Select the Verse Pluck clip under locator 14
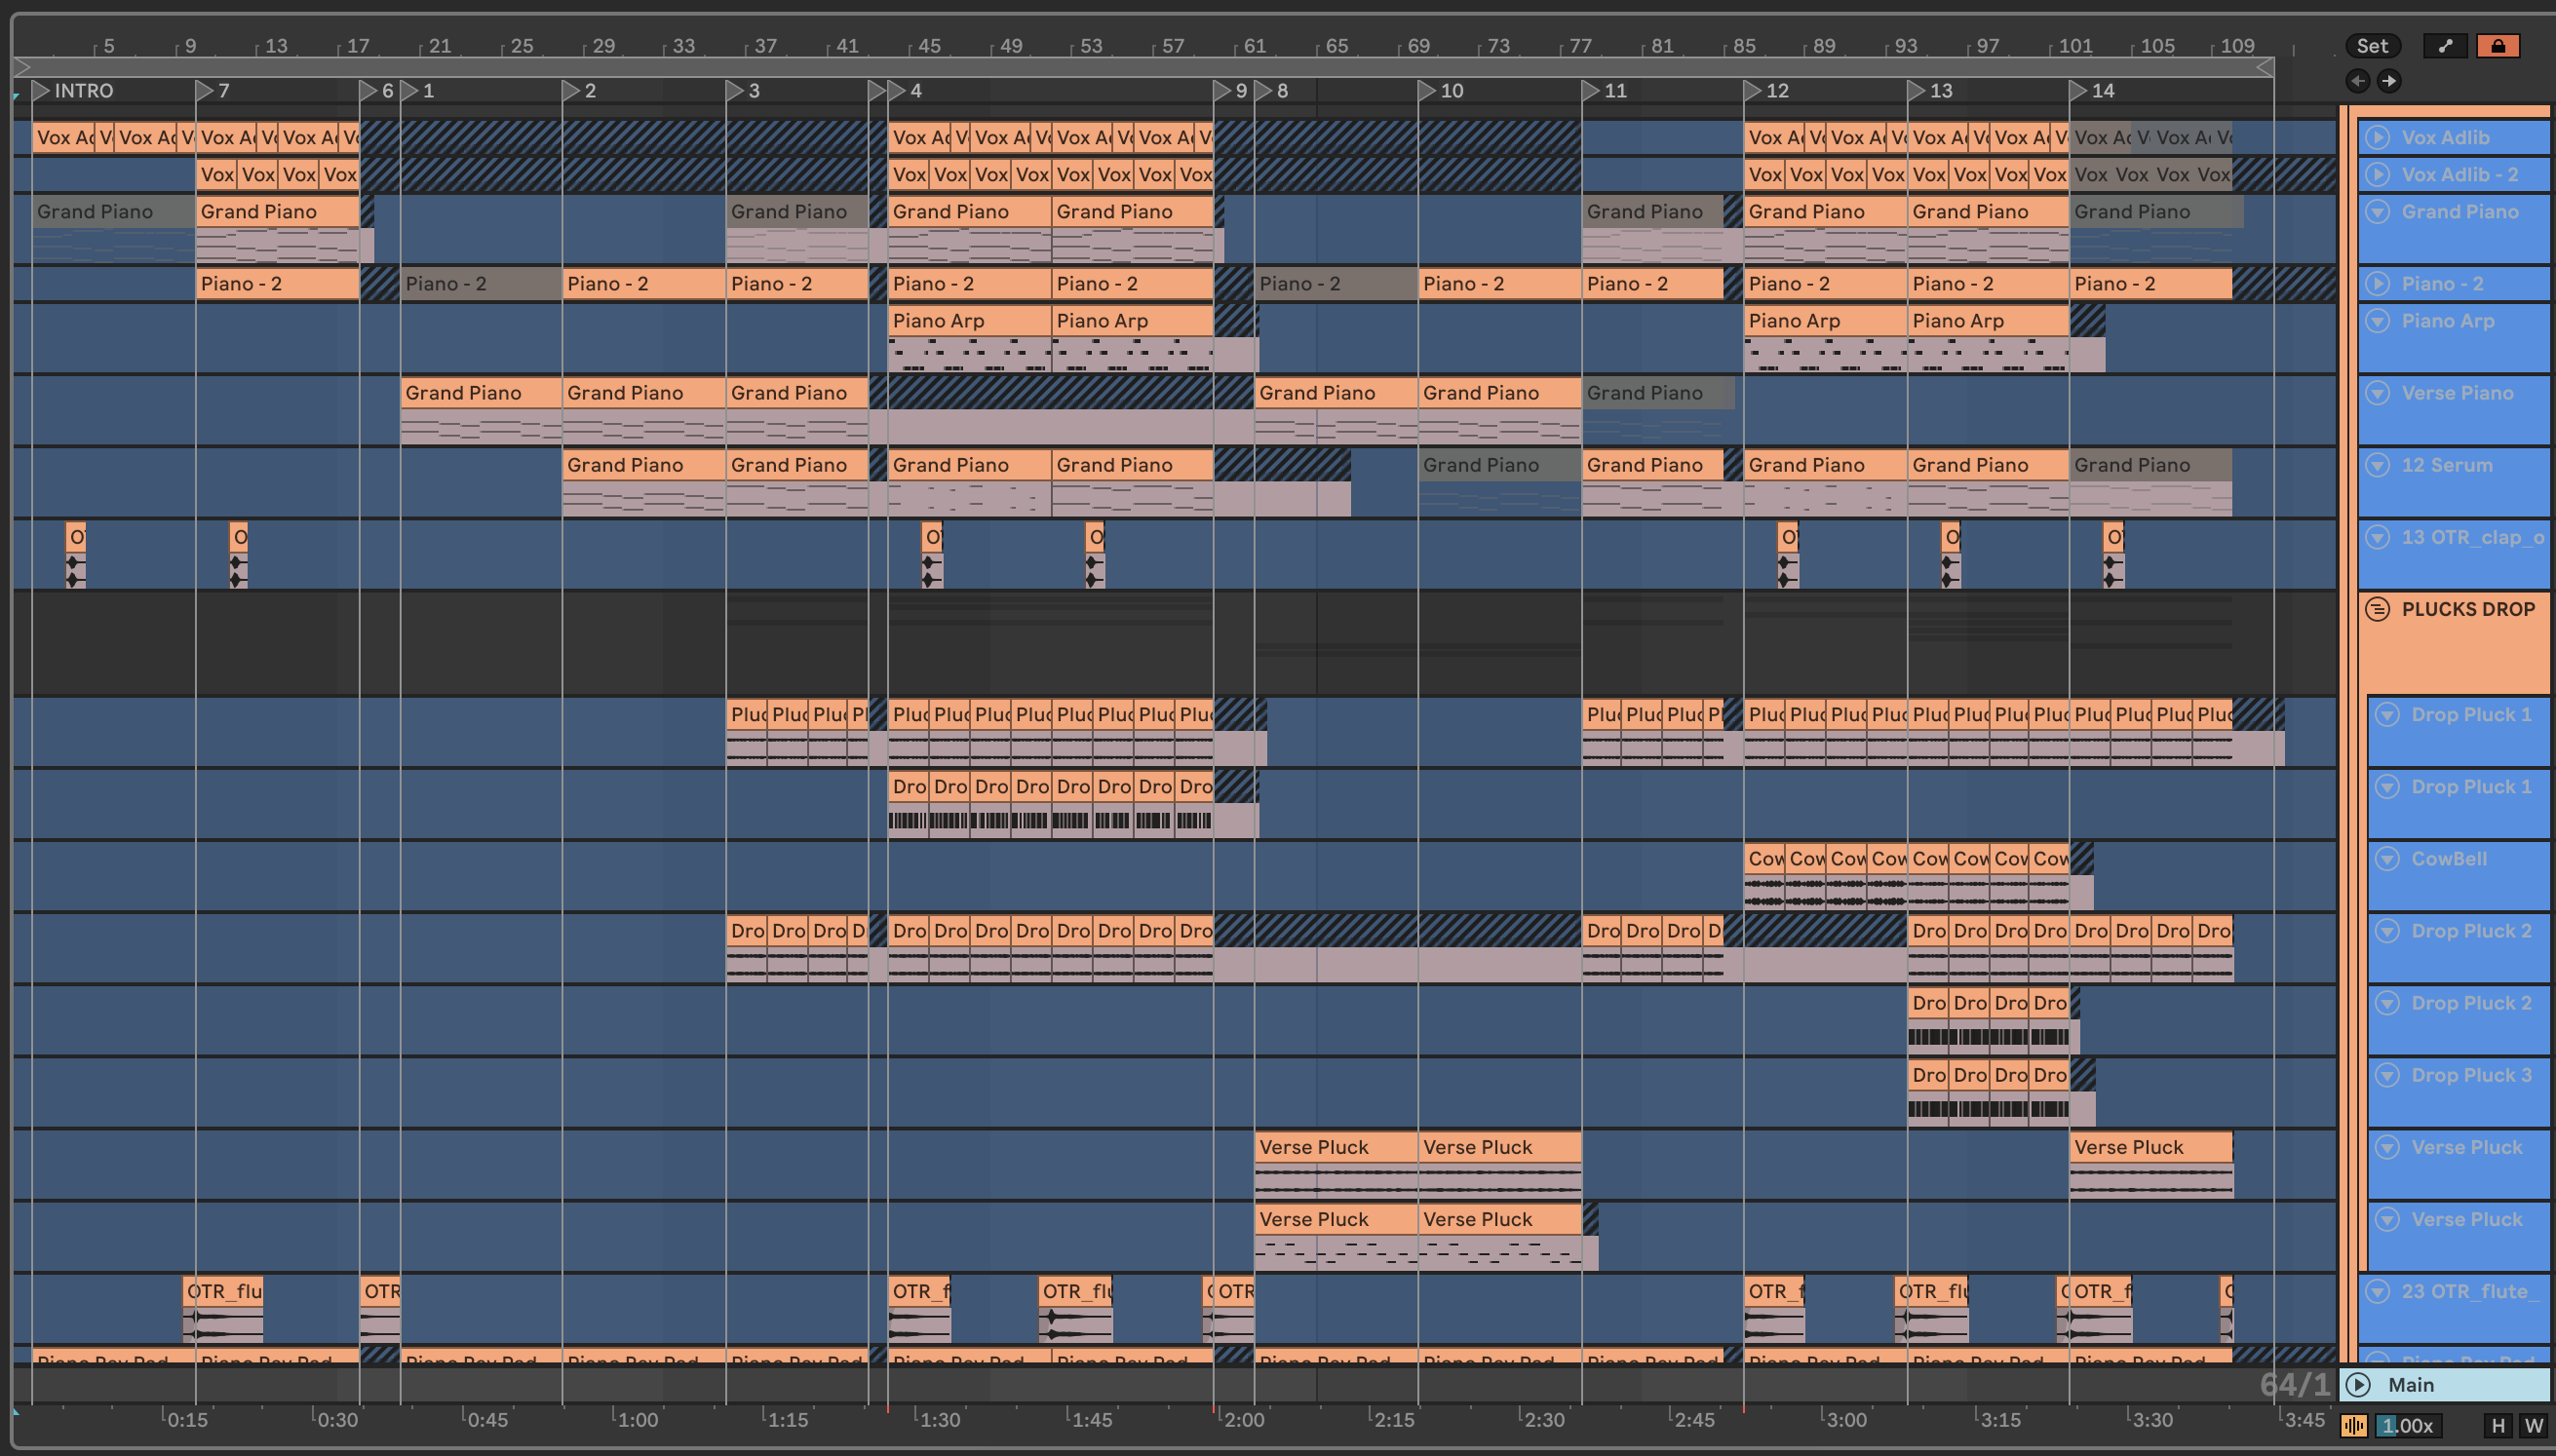 (x=2150, y=1147)
